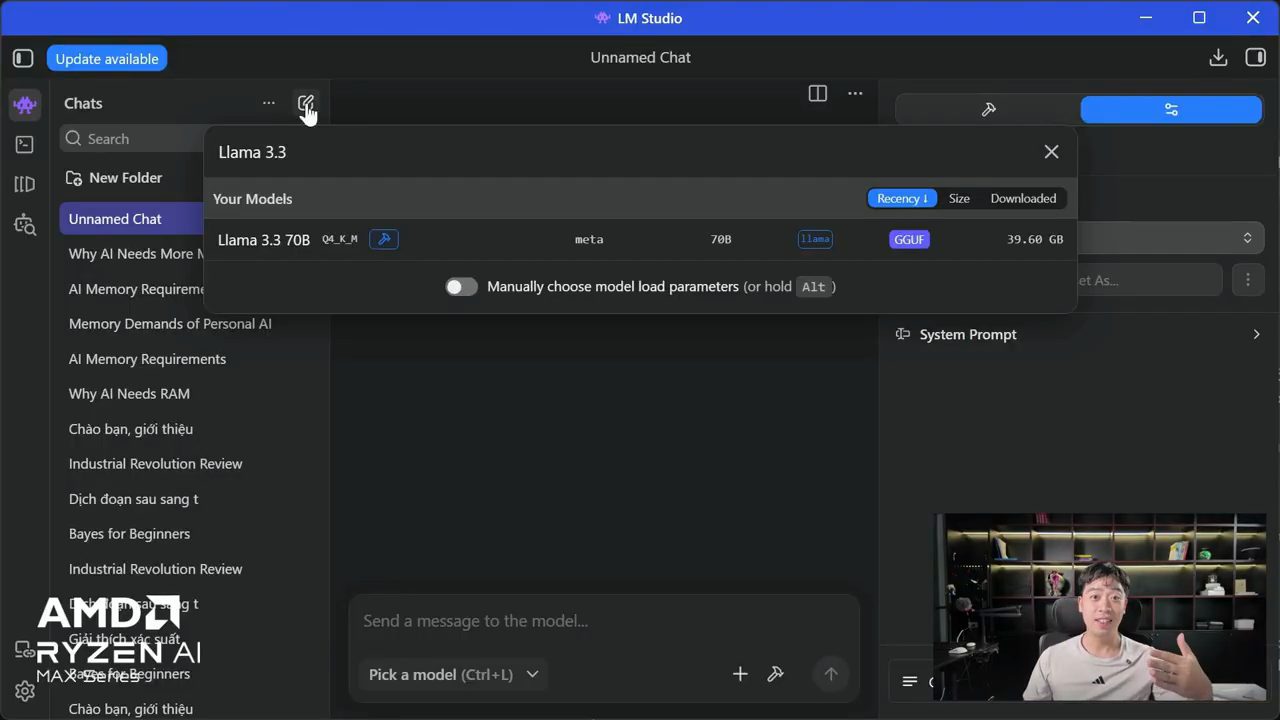Open the Pick a model dropdown
Screen dimensions: 1280x720
click(x=454, y=674)
